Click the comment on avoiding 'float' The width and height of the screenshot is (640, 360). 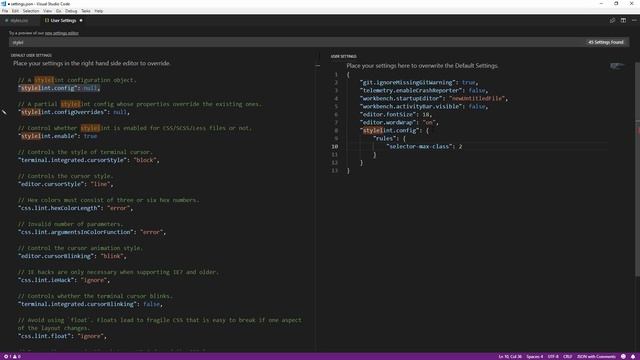coord(160,324)
